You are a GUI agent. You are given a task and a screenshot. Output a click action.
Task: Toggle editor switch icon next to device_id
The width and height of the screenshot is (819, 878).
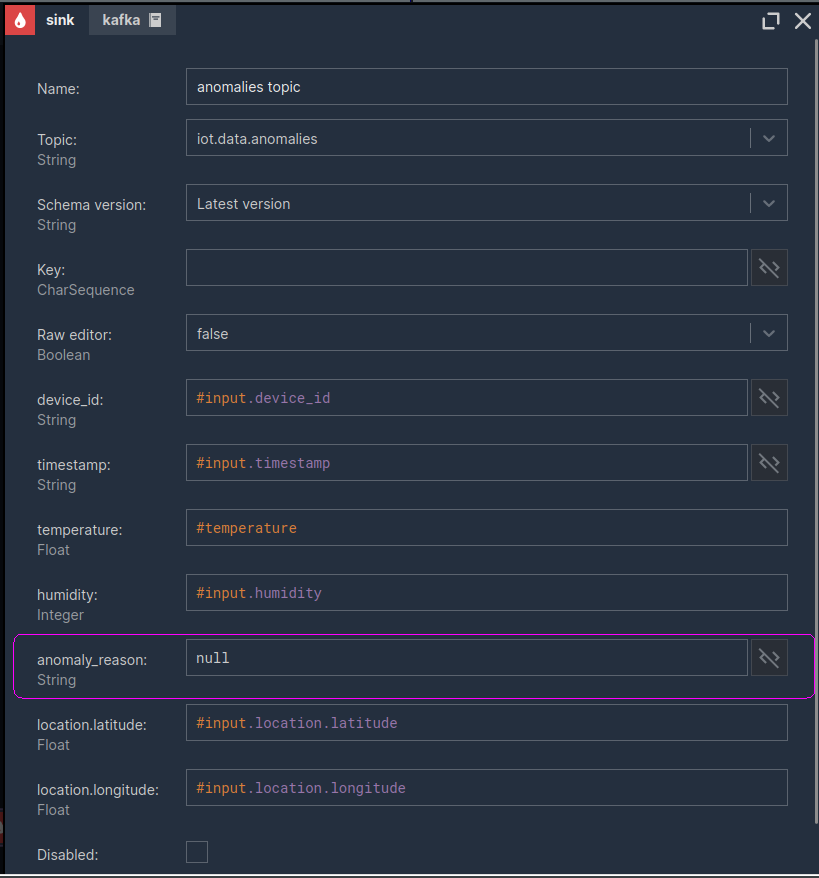click(x=769, y=398)
